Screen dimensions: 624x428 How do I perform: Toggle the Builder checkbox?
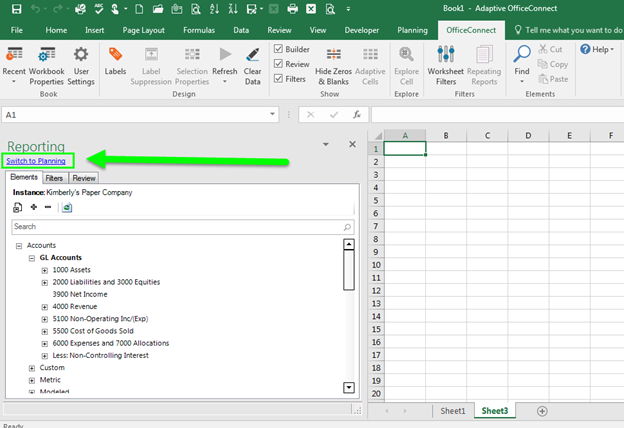(278, 49)
